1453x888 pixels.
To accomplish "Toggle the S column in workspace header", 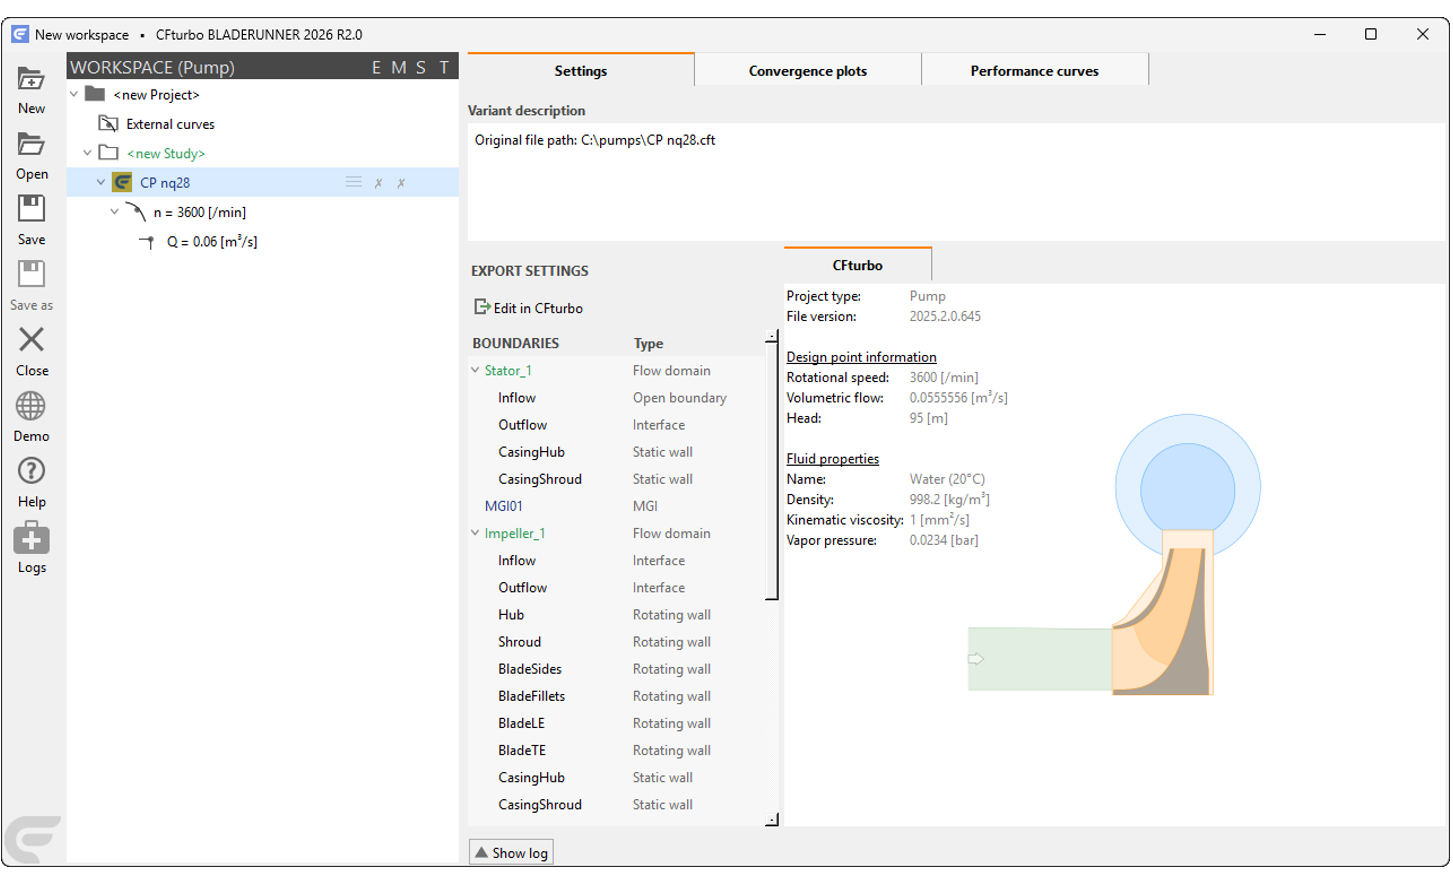I will [421, 67].
